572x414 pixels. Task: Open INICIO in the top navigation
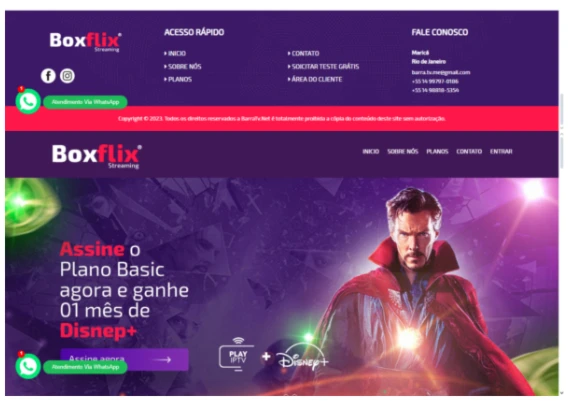(371, 151)
